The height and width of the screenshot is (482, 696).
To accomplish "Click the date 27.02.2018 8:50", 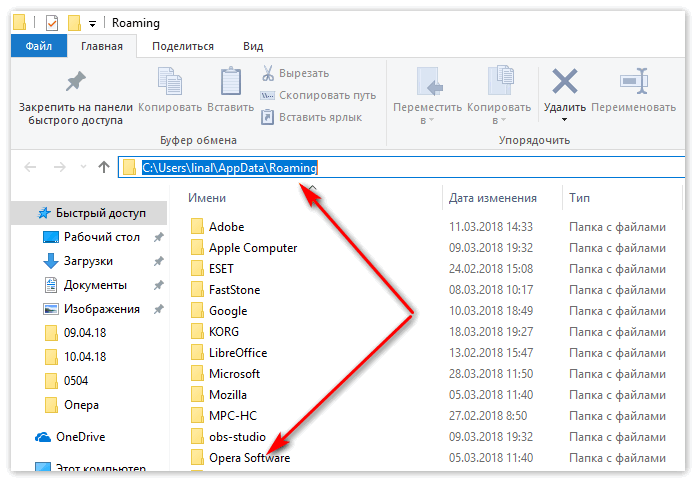I will 487,416.
